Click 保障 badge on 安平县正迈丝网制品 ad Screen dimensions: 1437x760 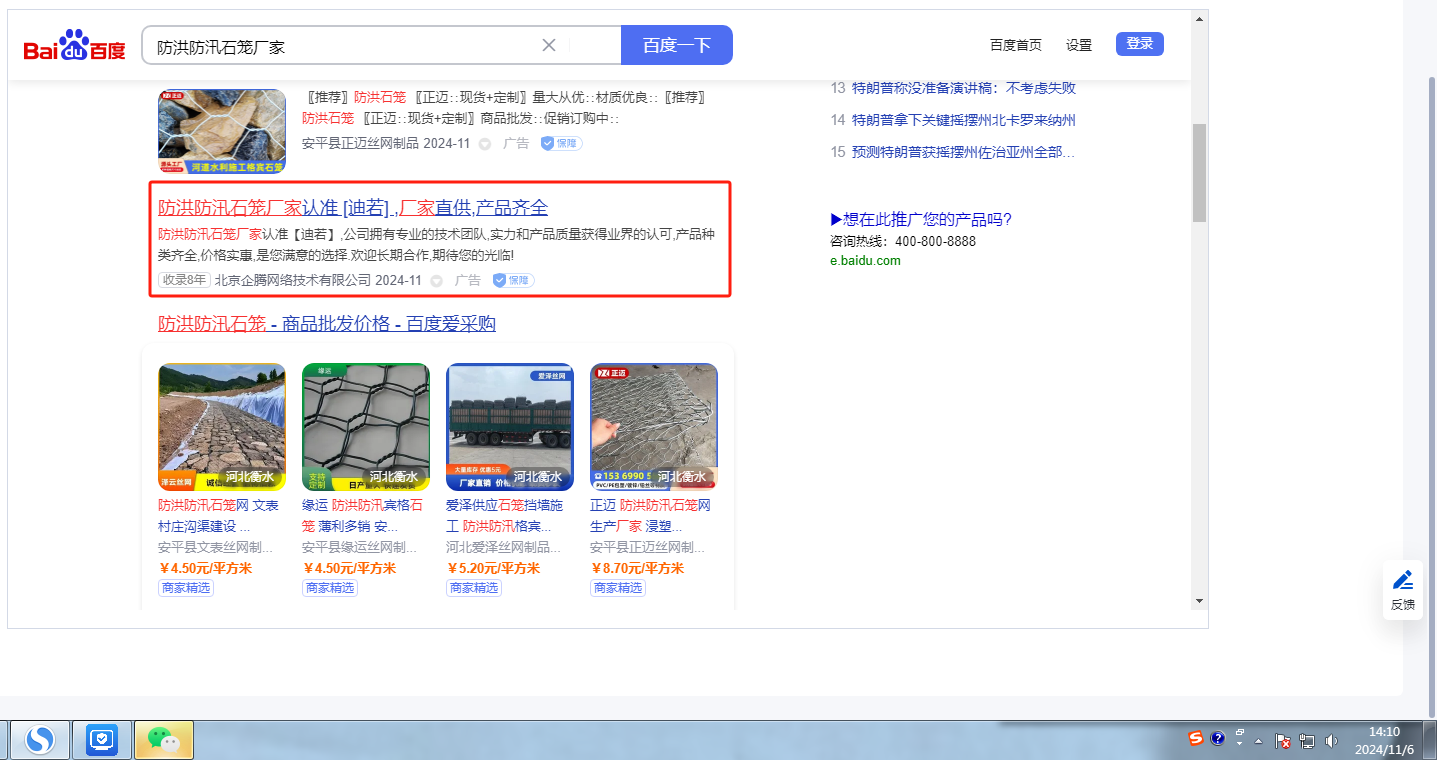pyautogui.click(x=561, y=143)
